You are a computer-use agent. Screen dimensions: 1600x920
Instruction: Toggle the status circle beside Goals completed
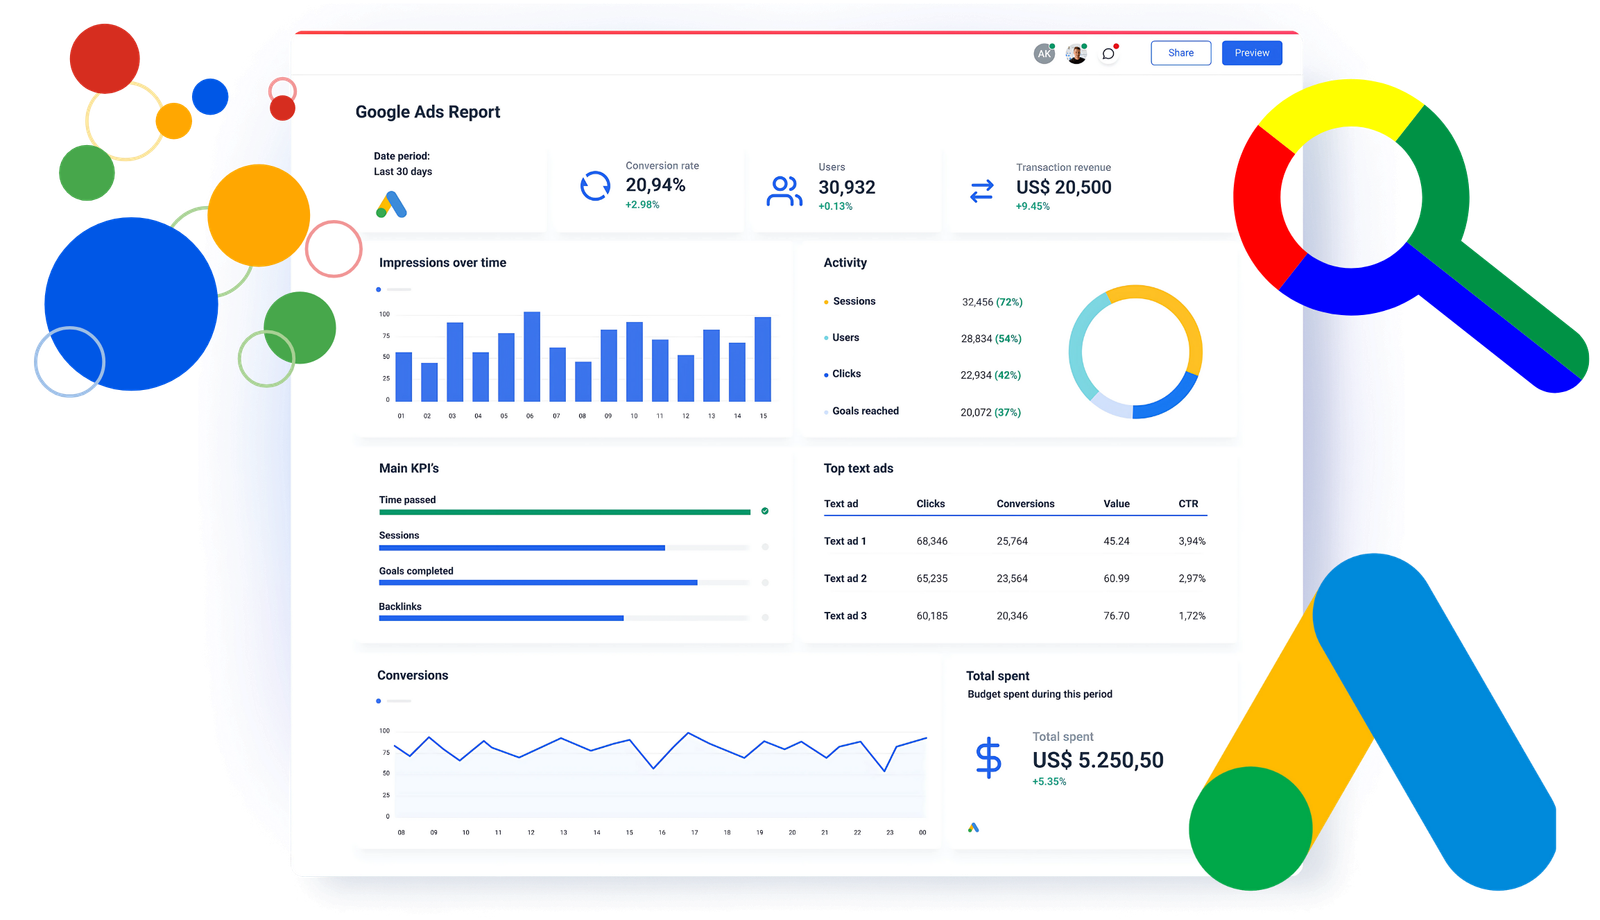(x=765, y=582)
